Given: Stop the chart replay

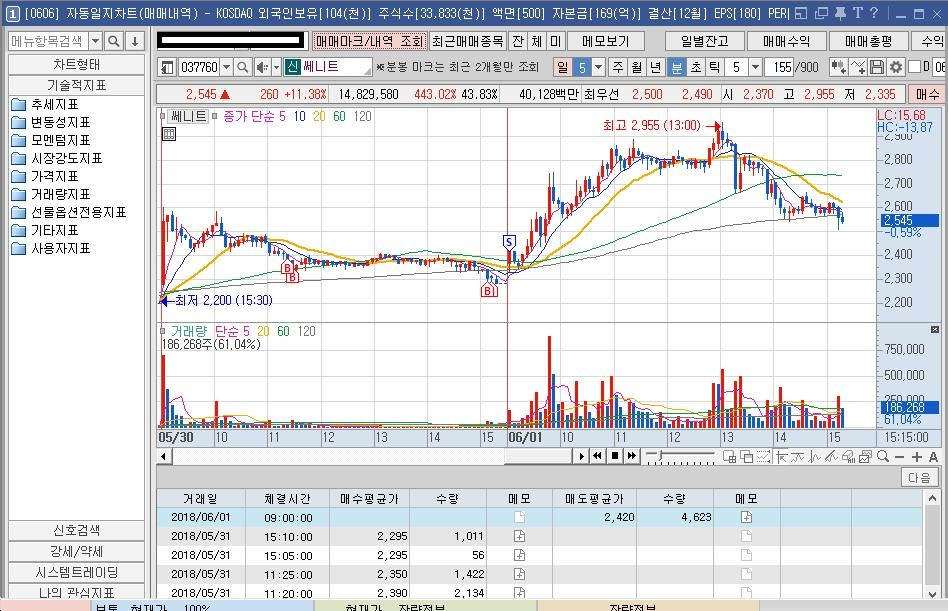Looking at the screenshot, I should (615, 456).
